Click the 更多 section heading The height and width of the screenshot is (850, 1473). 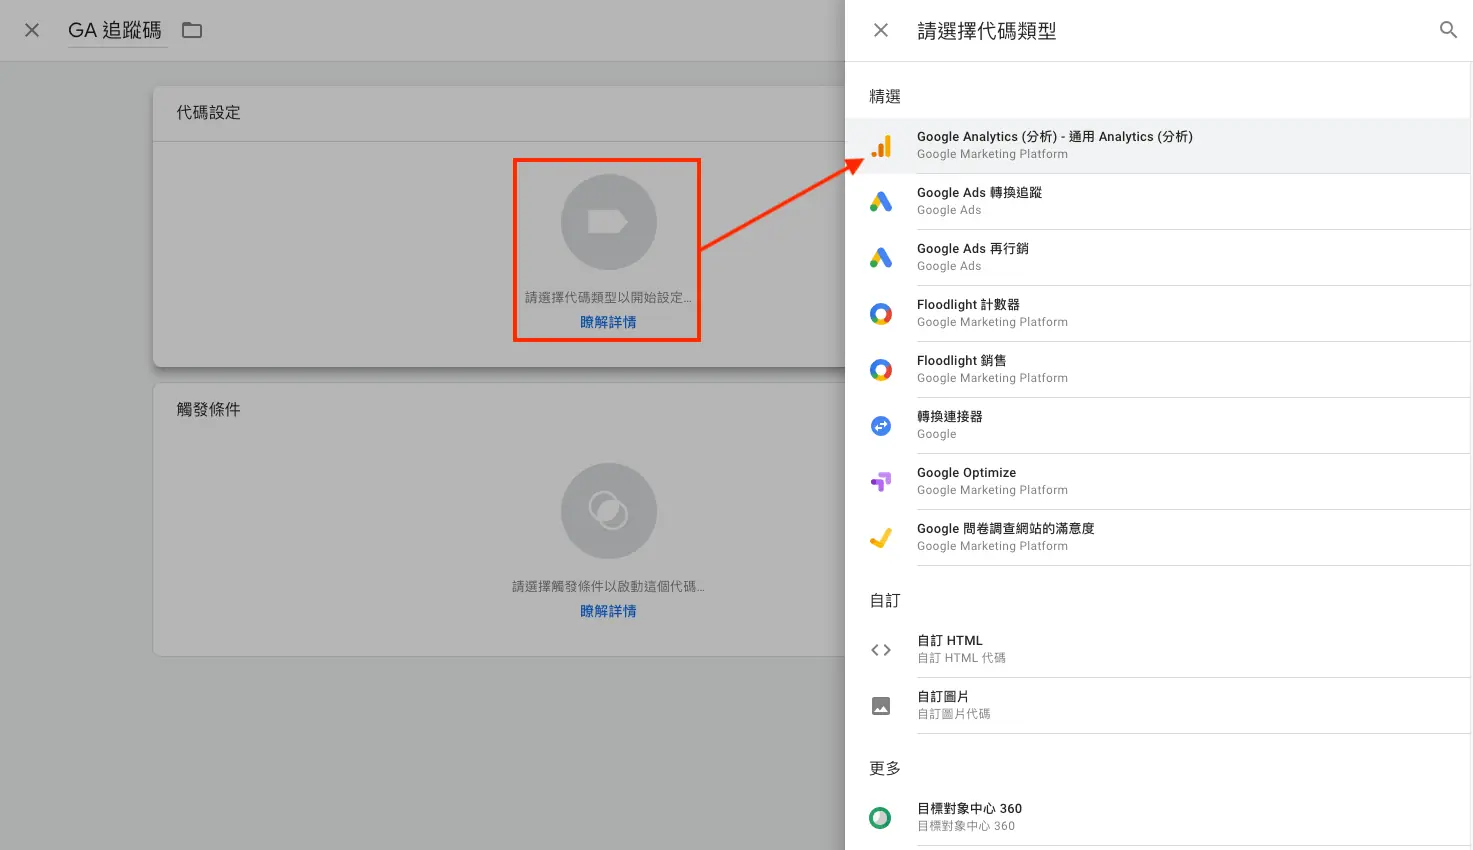(x=885, y=769)
